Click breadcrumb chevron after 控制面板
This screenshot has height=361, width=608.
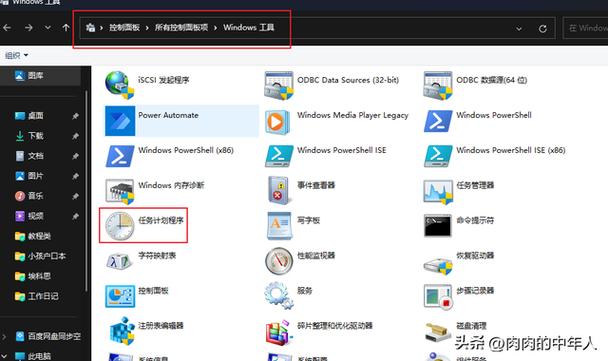pyautogui.click(x=147, y=28)
